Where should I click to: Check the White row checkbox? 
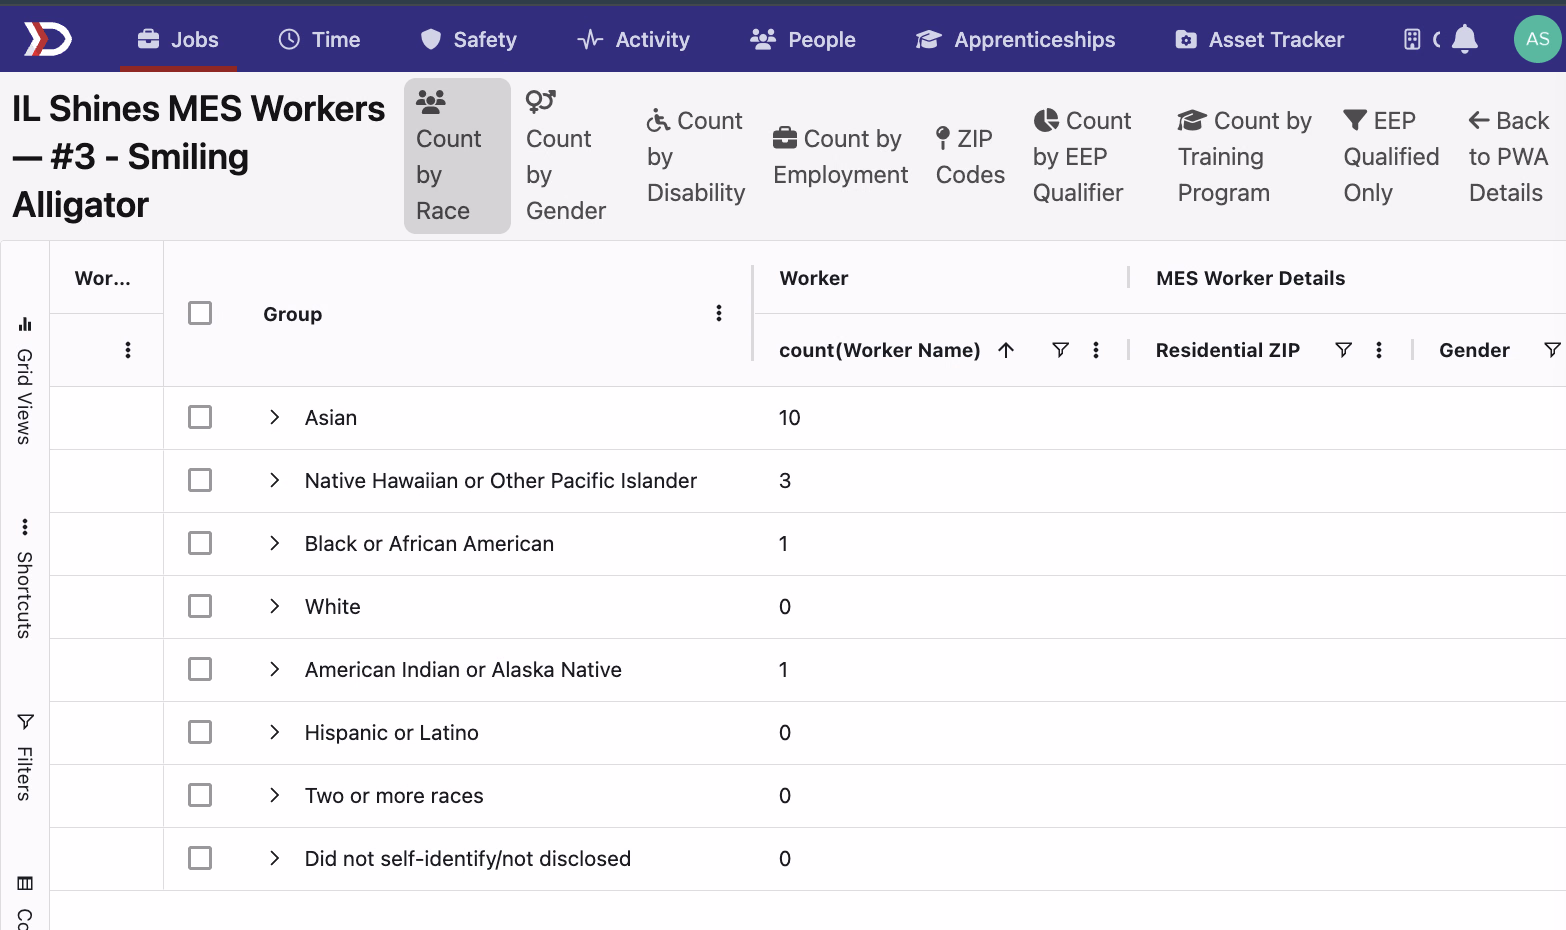[200, 606]
